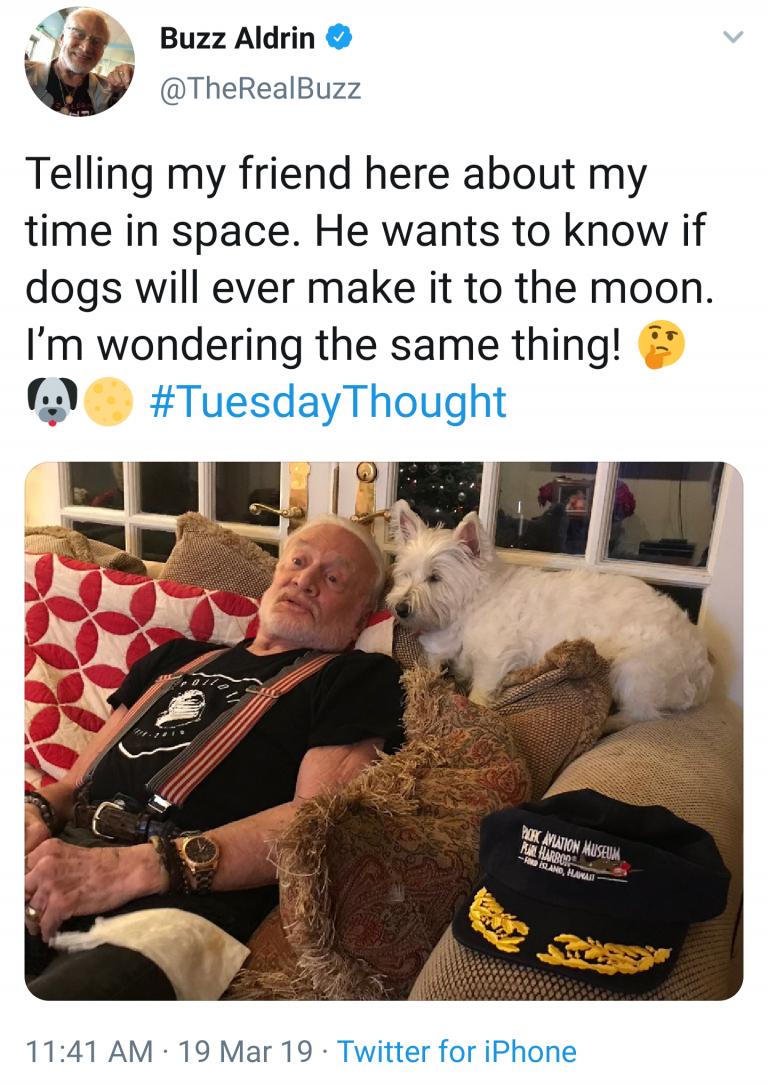Open the tweet options chevron

(733, 37)
